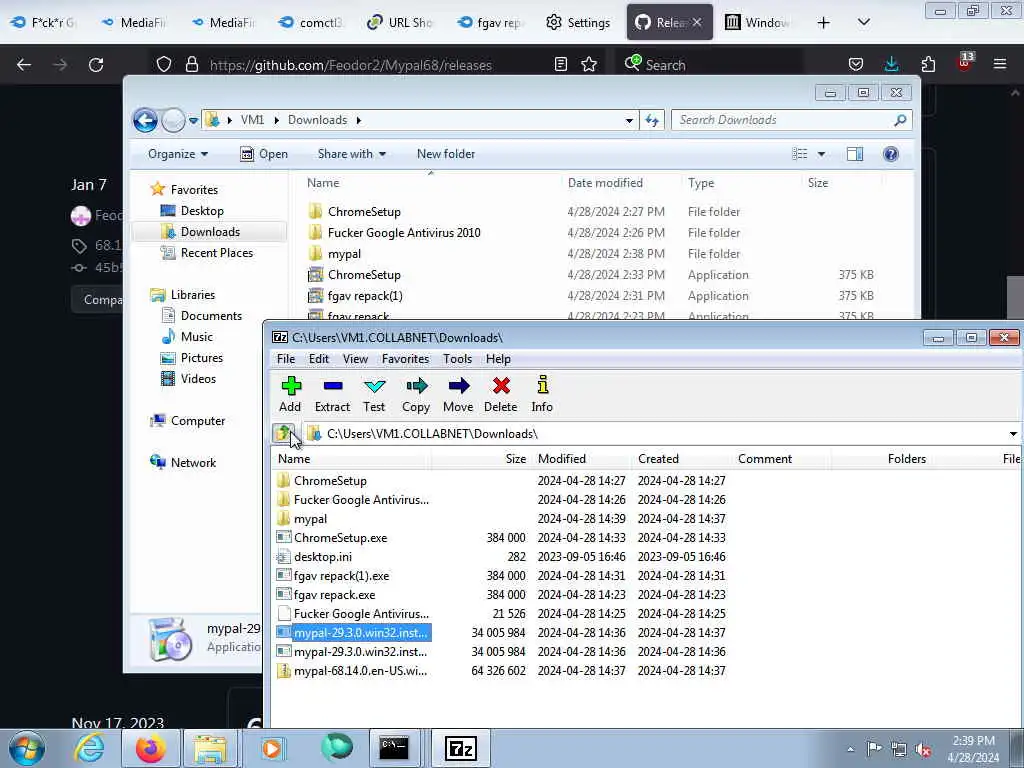
Task: Open 7-Zip Favorites menu
Action: [406, 359]
